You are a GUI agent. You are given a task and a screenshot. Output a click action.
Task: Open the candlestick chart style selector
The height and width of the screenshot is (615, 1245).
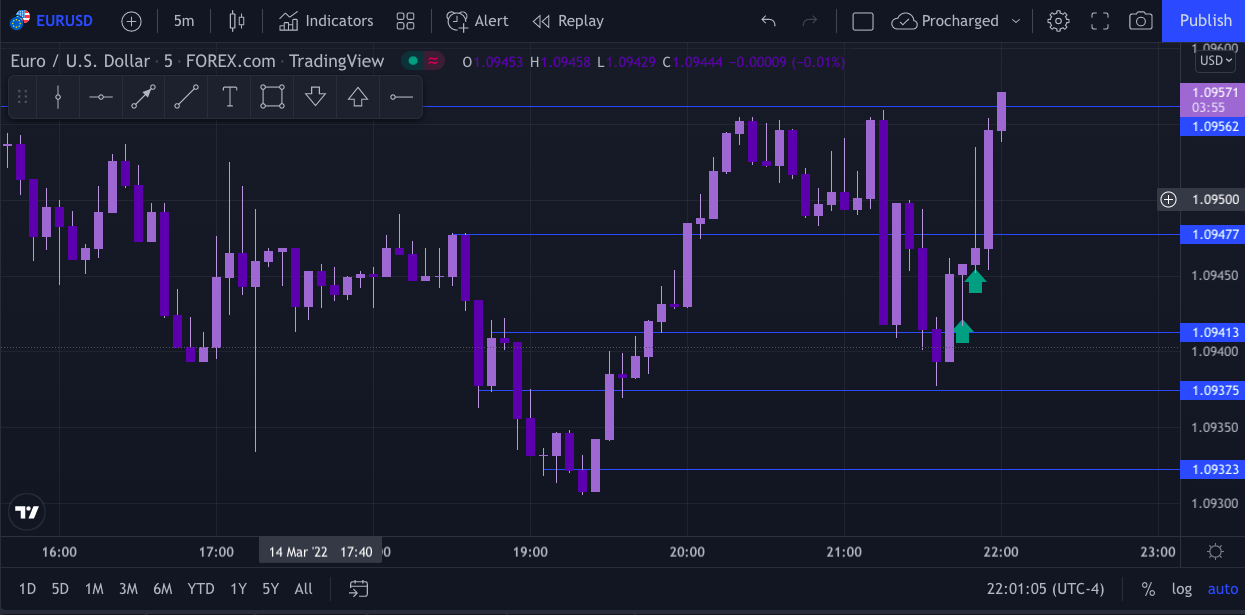tap(236, 21)
